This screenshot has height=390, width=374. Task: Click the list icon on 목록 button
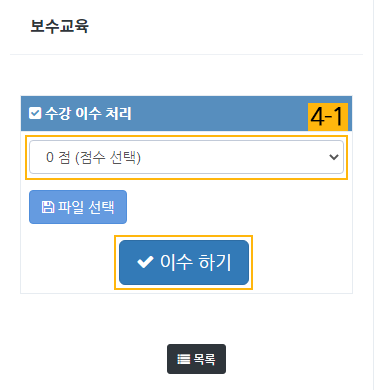point(184,359)
